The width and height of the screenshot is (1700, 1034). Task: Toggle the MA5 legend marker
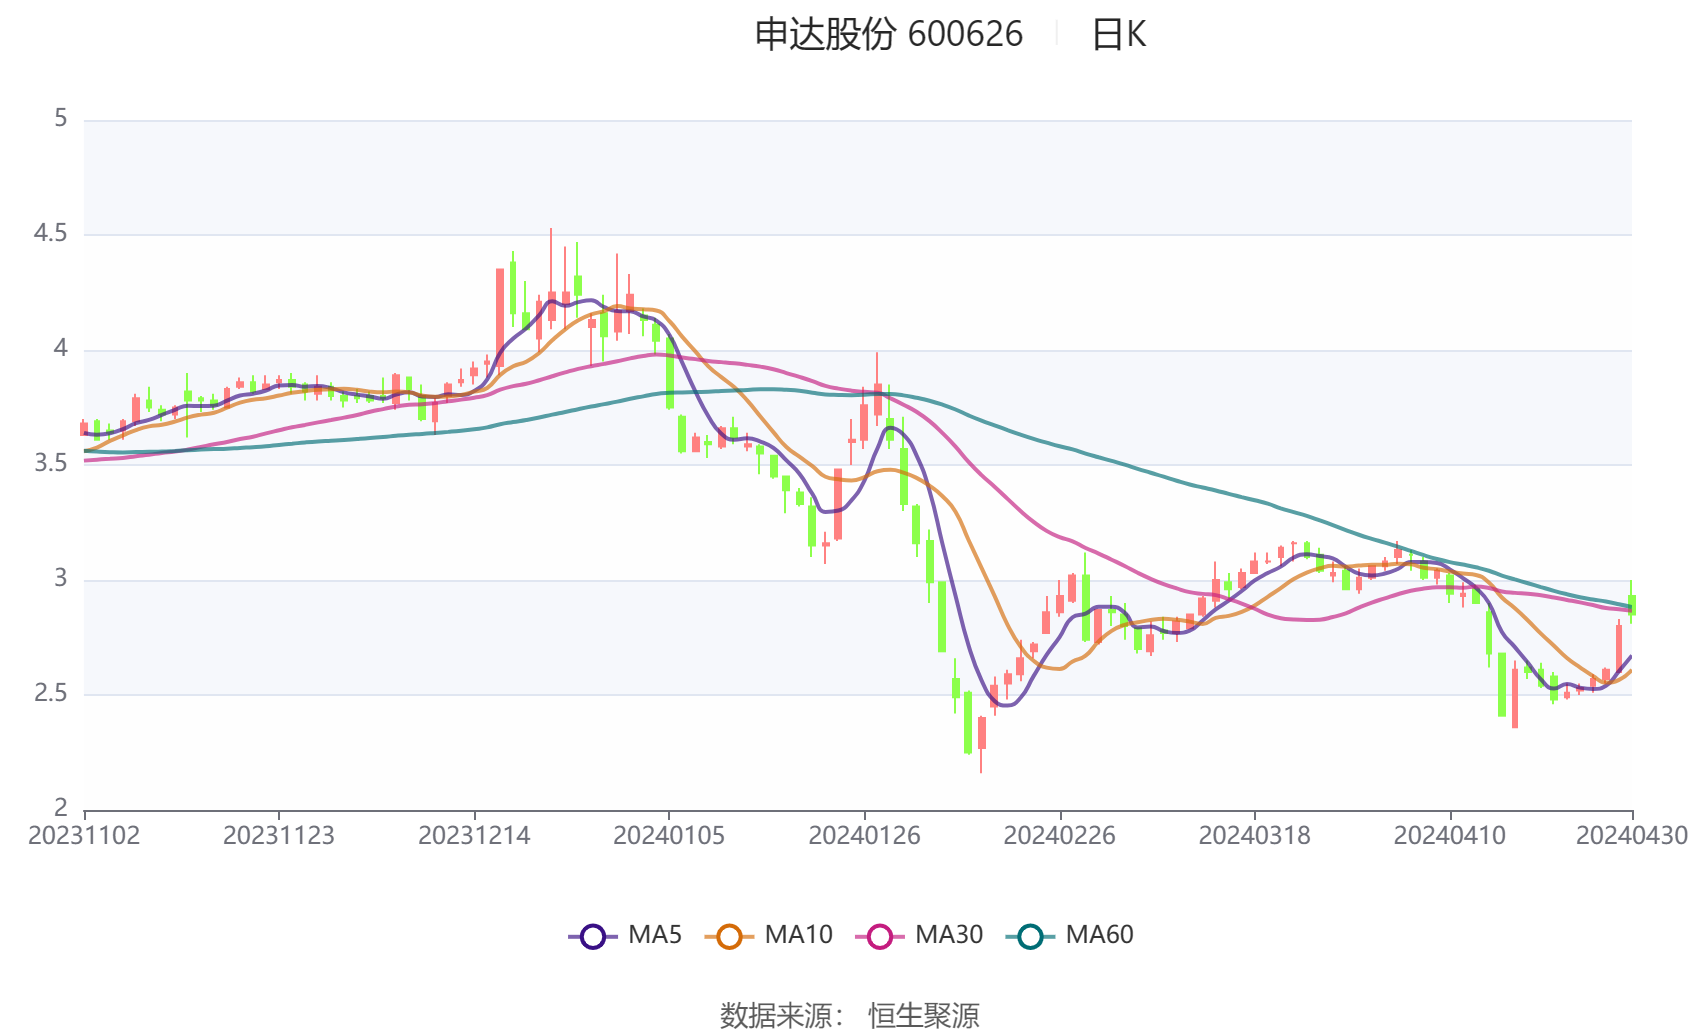pos(593,936)
